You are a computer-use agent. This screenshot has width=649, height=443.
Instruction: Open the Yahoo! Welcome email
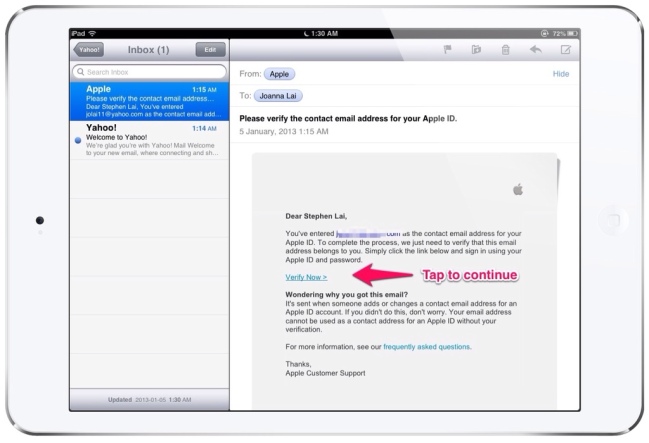point(149,140)
